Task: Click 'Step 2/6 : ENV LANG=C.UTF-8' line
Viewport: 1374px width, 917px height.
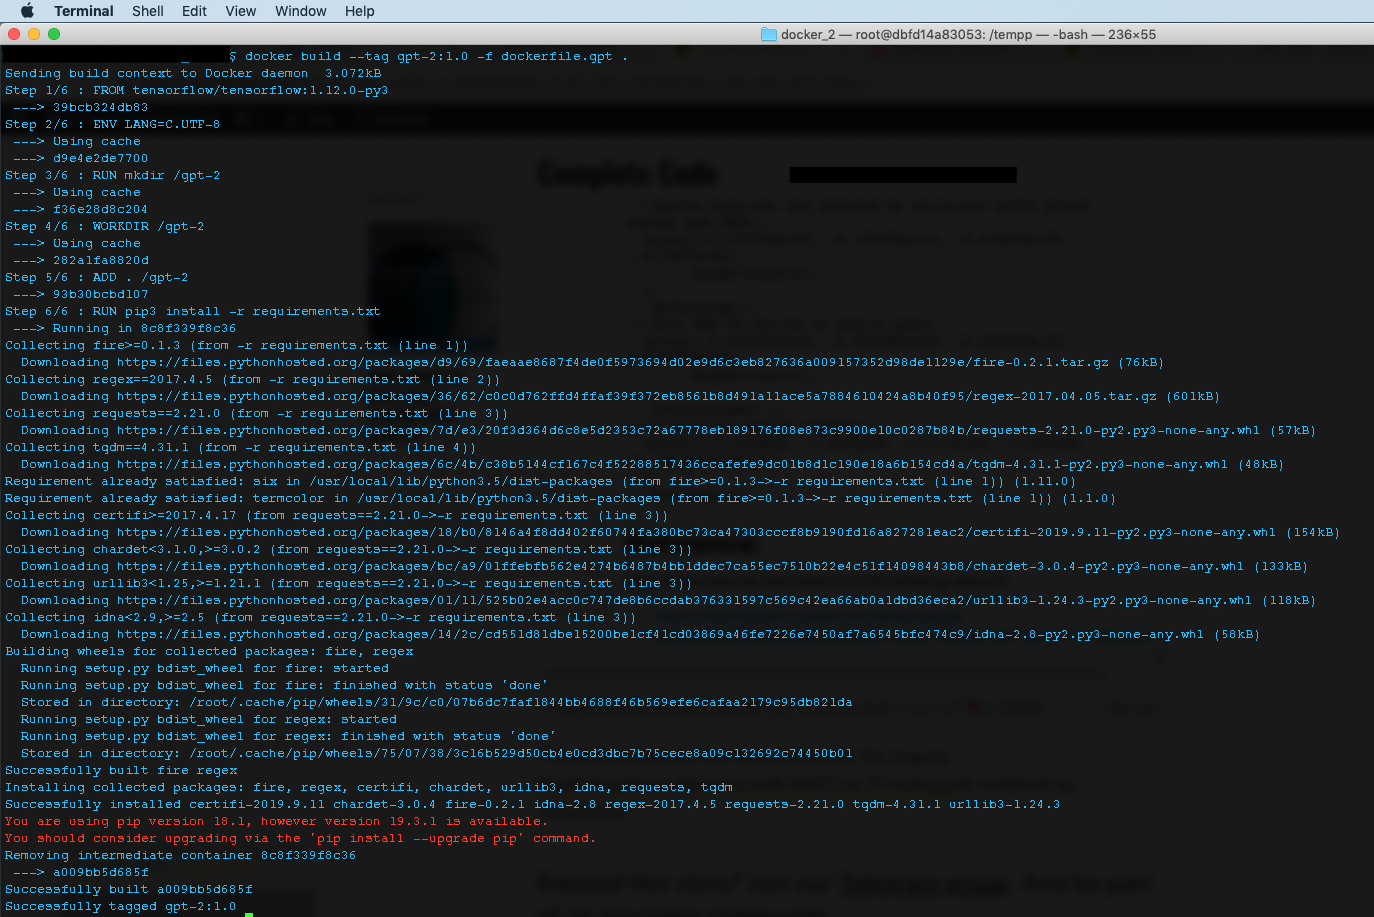Action: [x=112, y=124]
